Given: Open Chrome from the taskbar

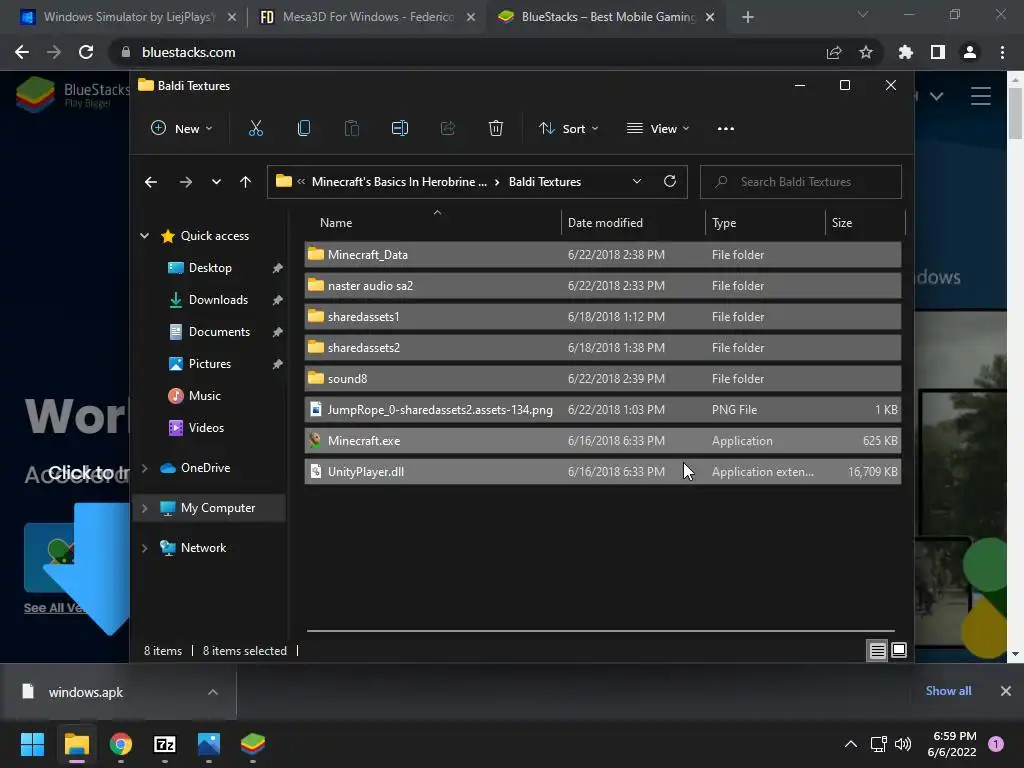Looking at the screenshot, I should [121, 744].
